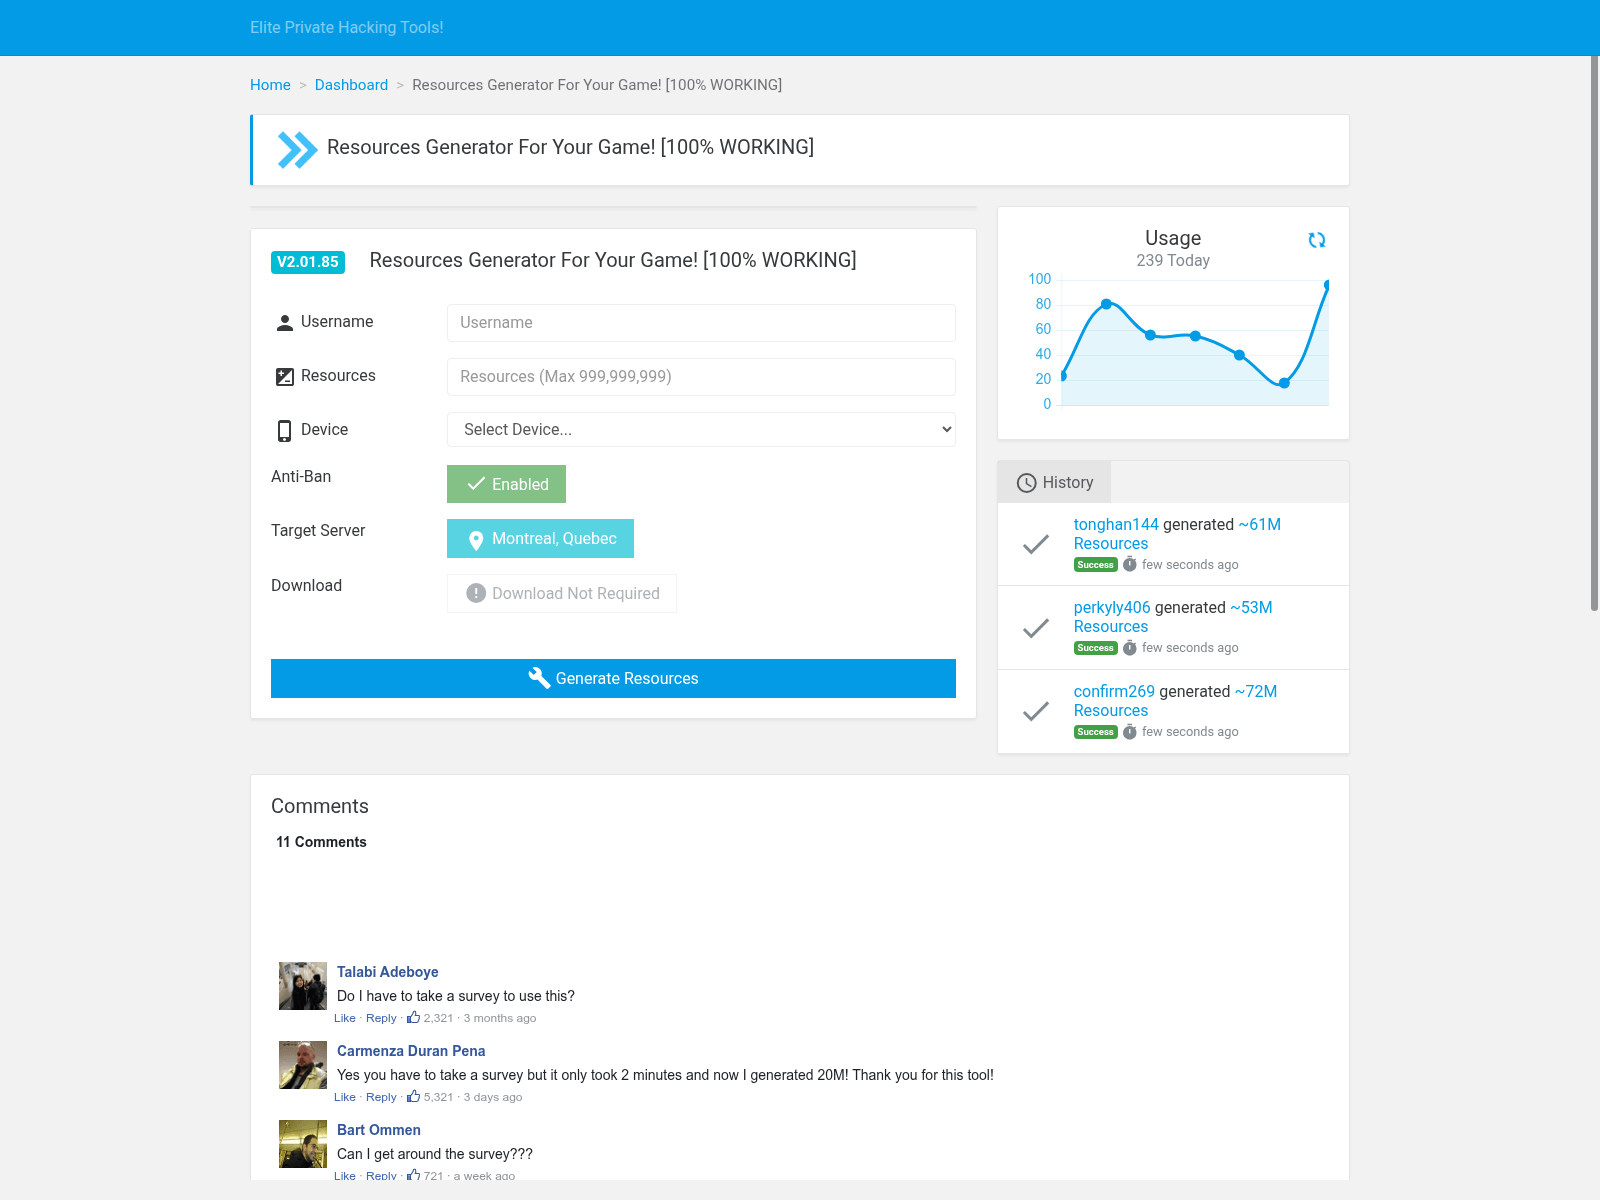The image size is (1600, 1200).
Task: Click the vertical page scrollbar thumb
Action: click(1595, 333)
